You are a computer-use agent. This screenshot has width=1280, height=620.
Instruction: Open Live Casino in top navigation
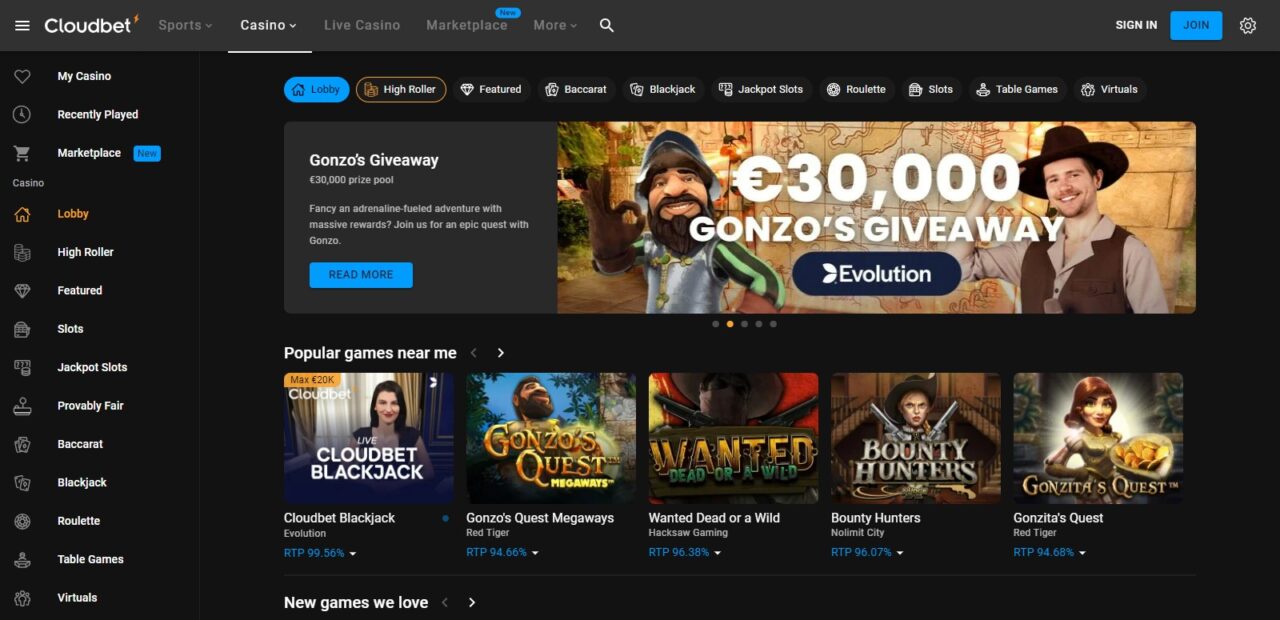(362, 25)
